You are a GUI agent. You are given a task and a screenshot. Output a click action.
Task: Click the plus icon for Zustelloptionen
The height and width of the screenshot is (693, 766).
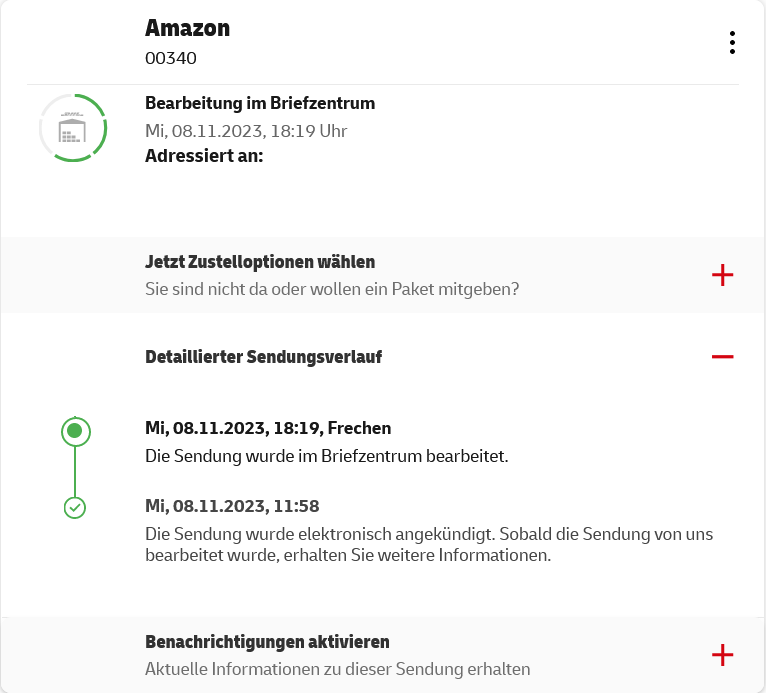(x=722, y=276)
